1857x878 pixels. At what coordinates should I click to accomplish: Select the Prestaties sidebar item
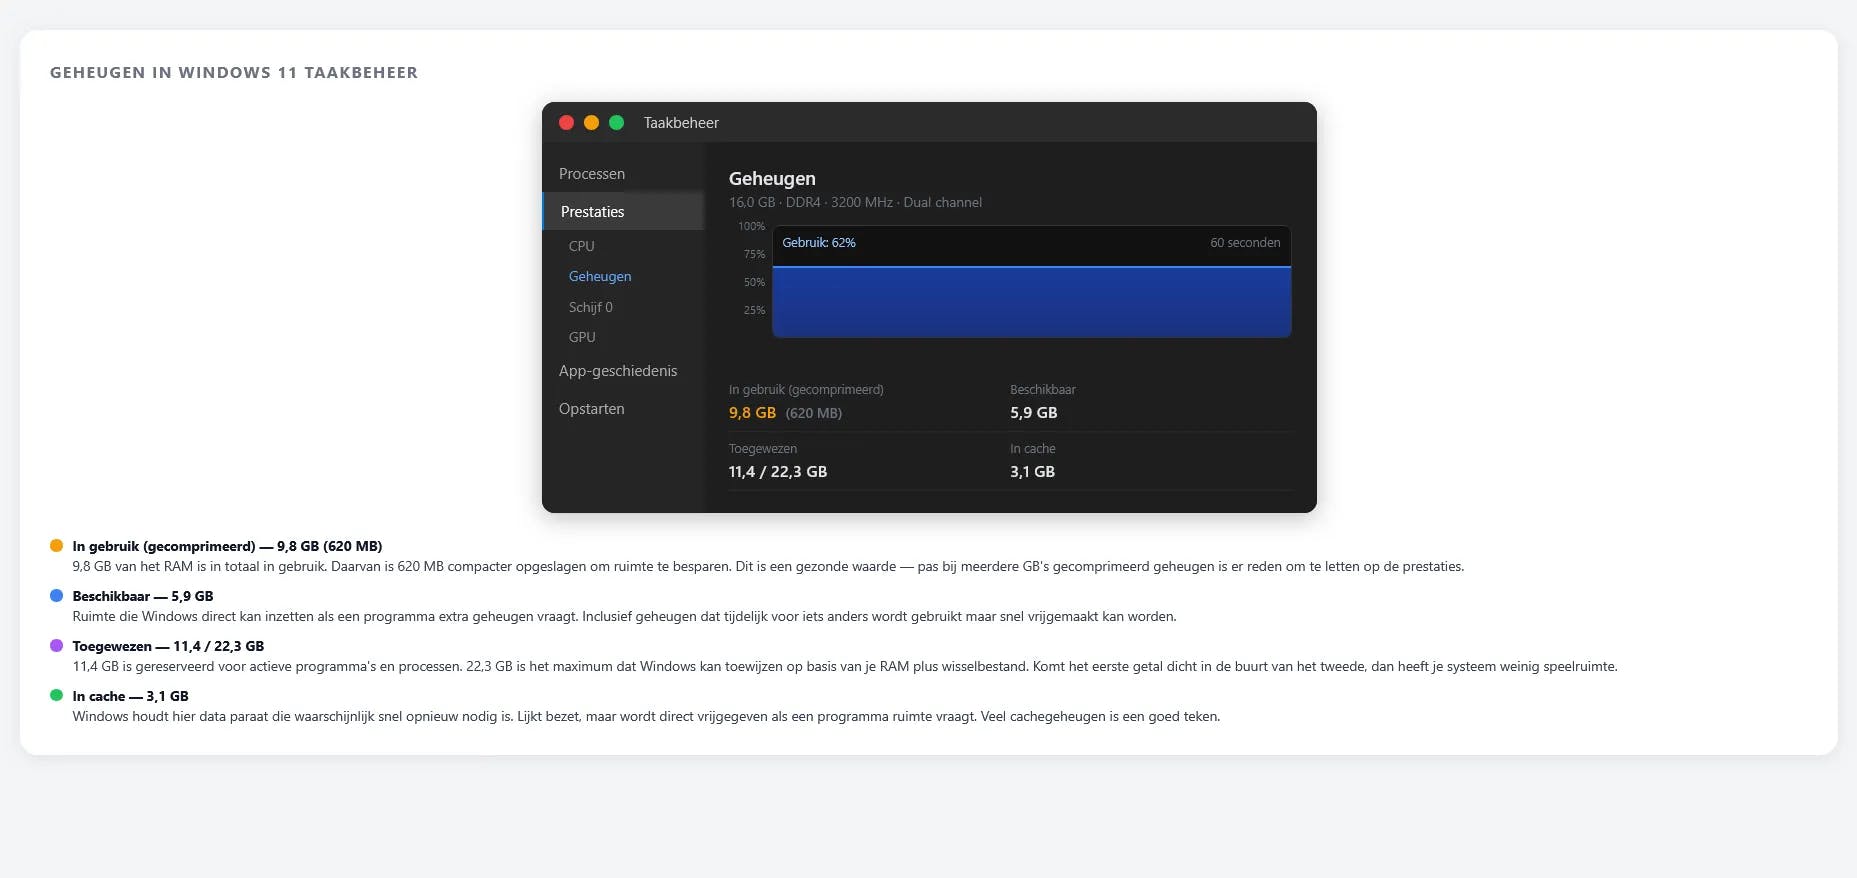[x=623, y=212]
